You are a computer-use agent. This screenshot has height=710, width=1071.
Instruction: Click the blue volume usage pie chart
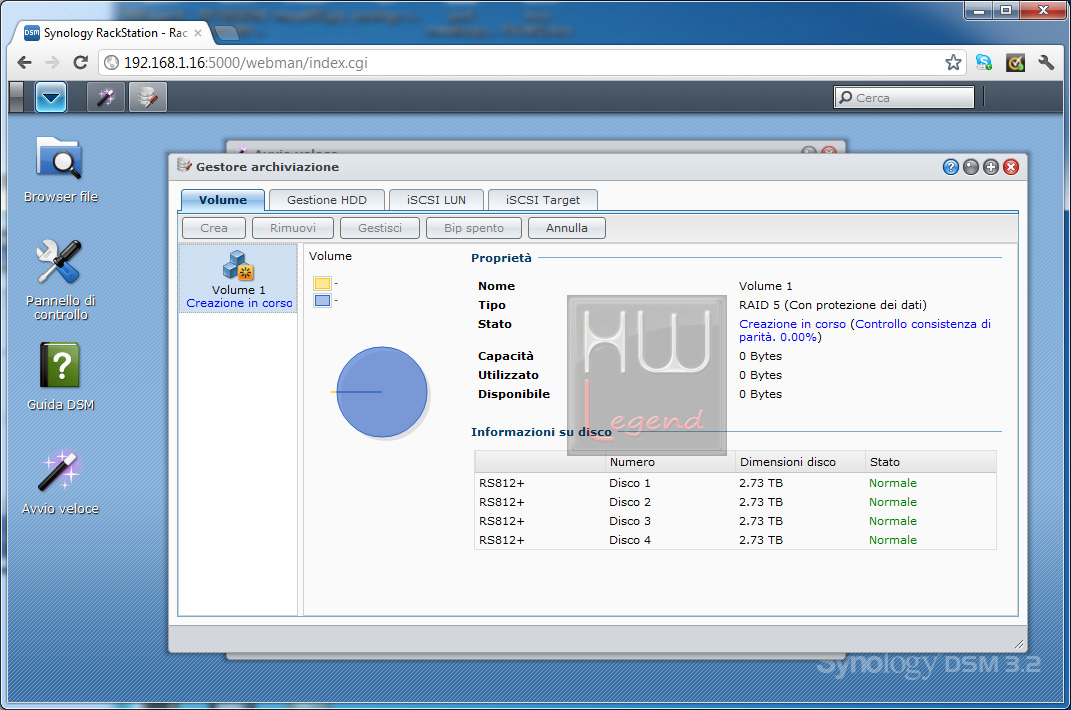pyautogui.click(x=382, y=392)
